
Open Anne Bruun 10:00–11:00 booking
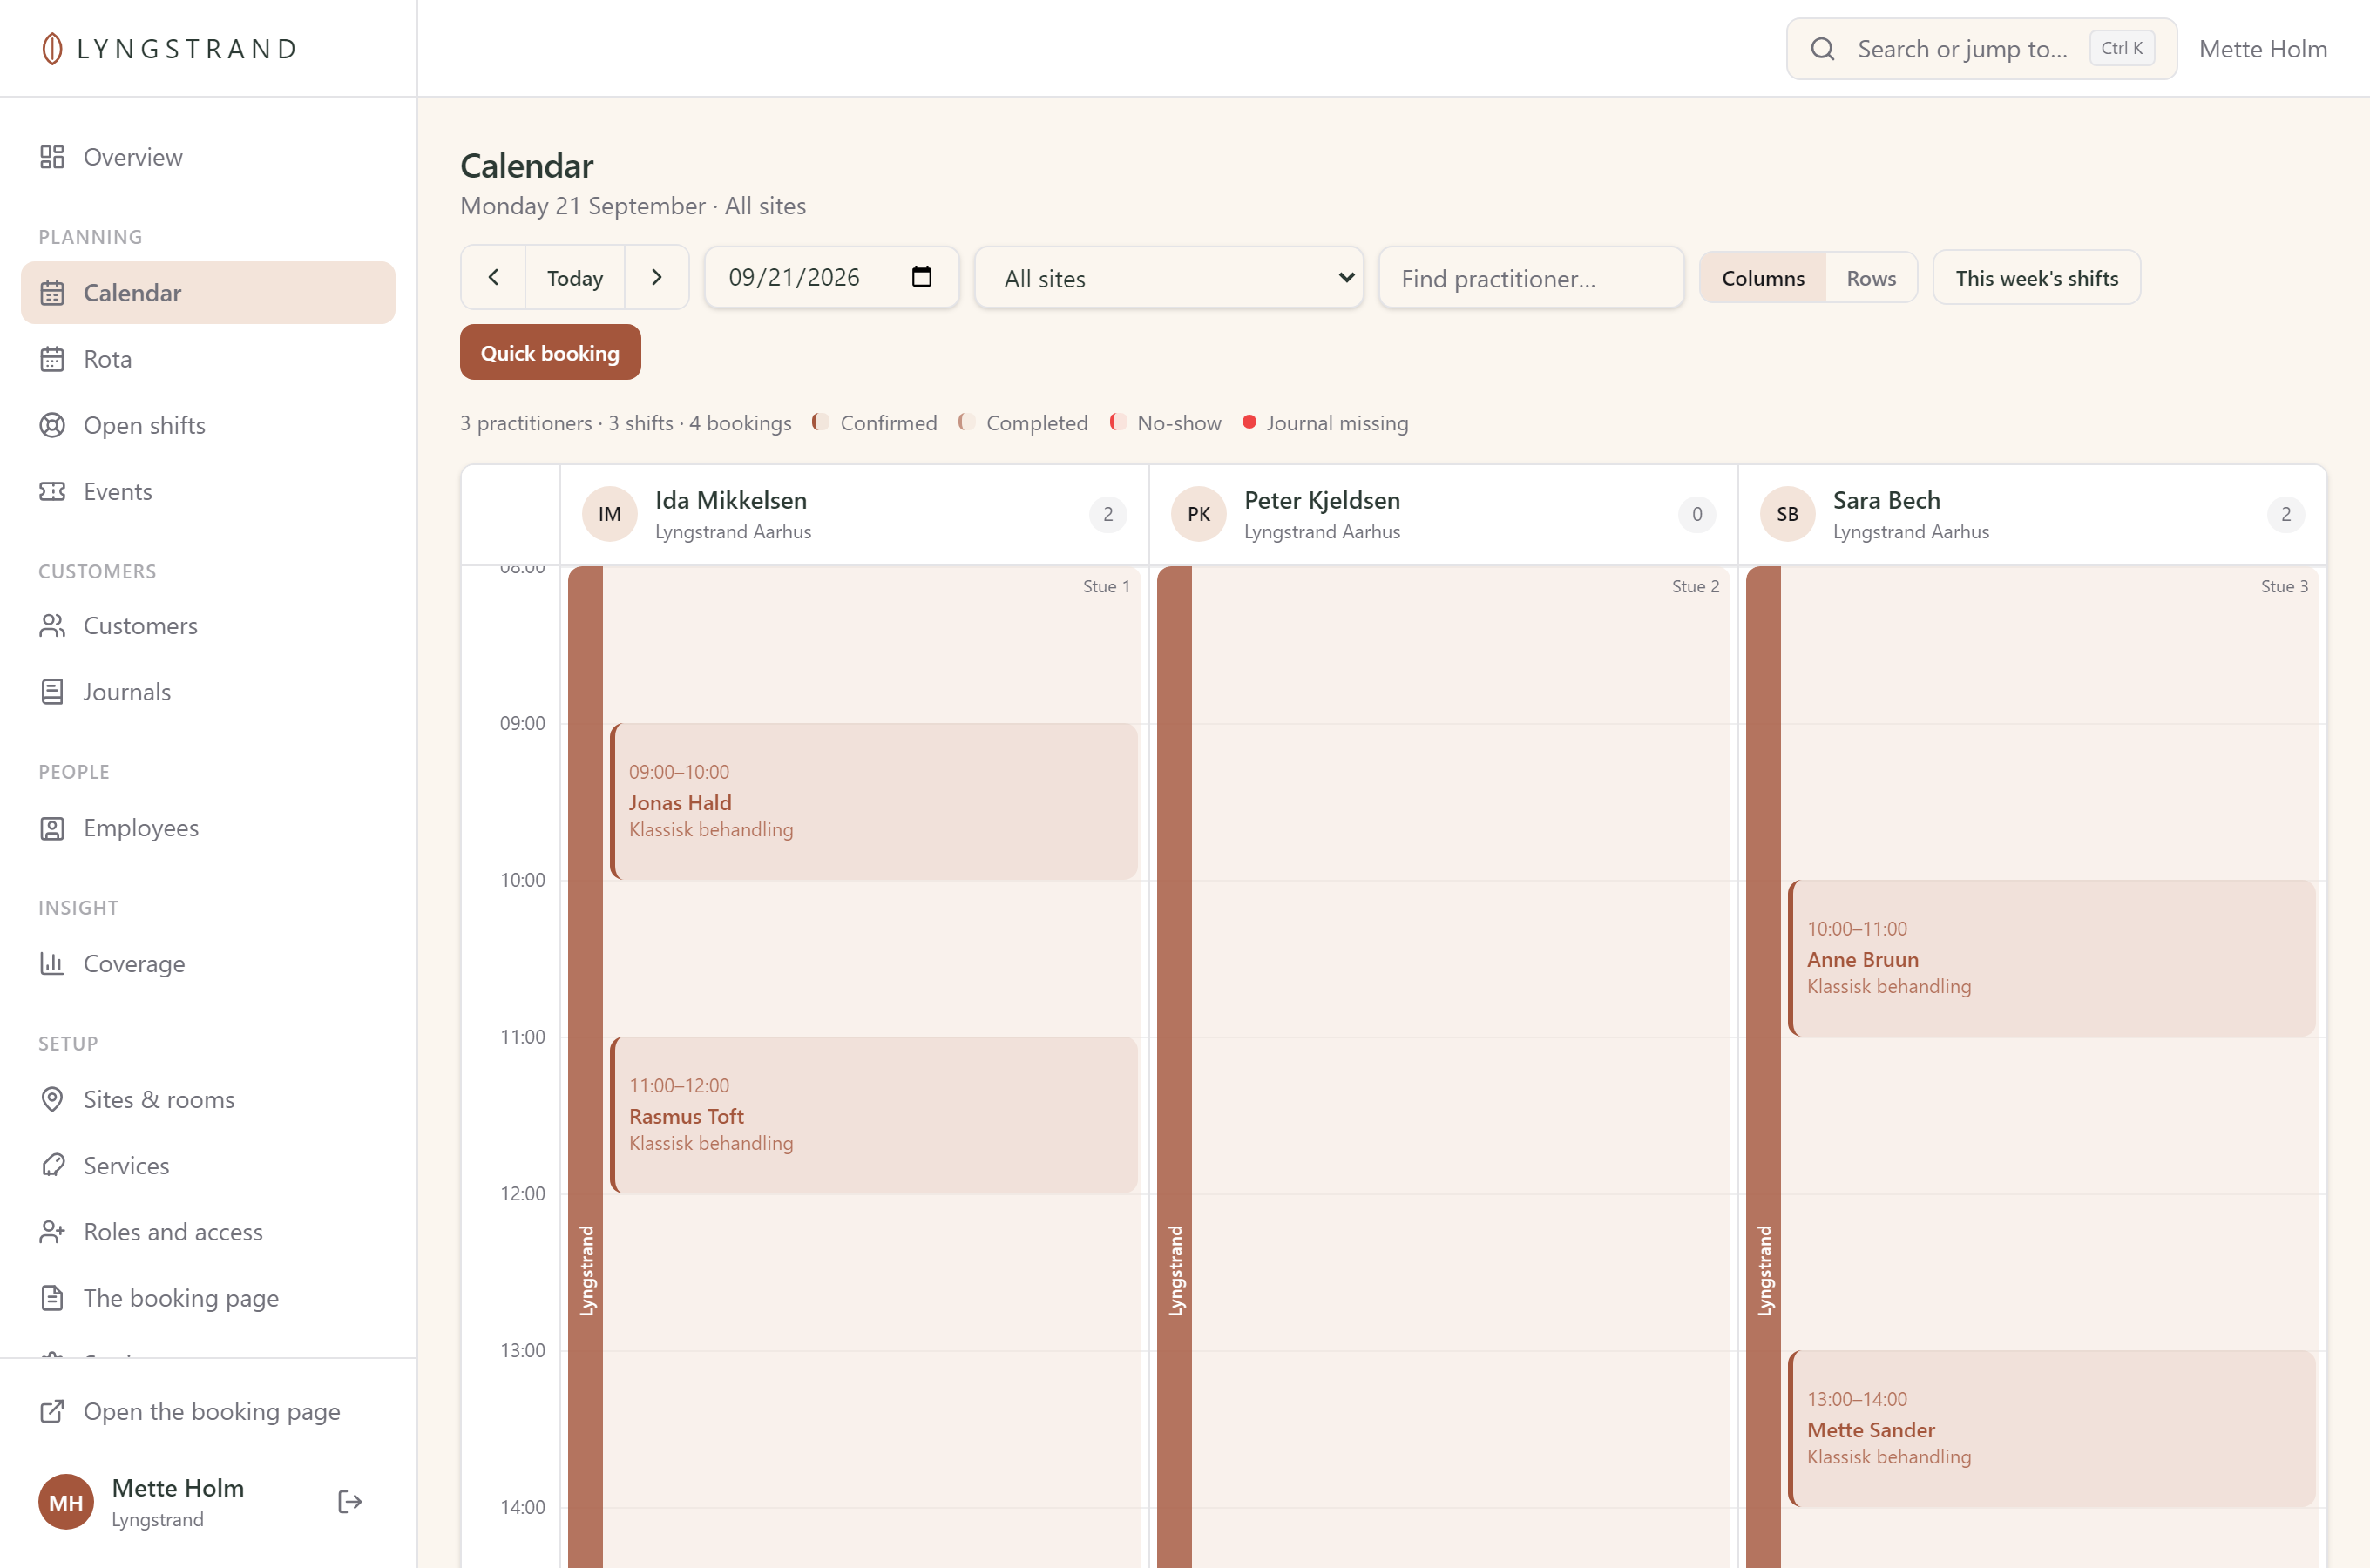(2052, 958)
